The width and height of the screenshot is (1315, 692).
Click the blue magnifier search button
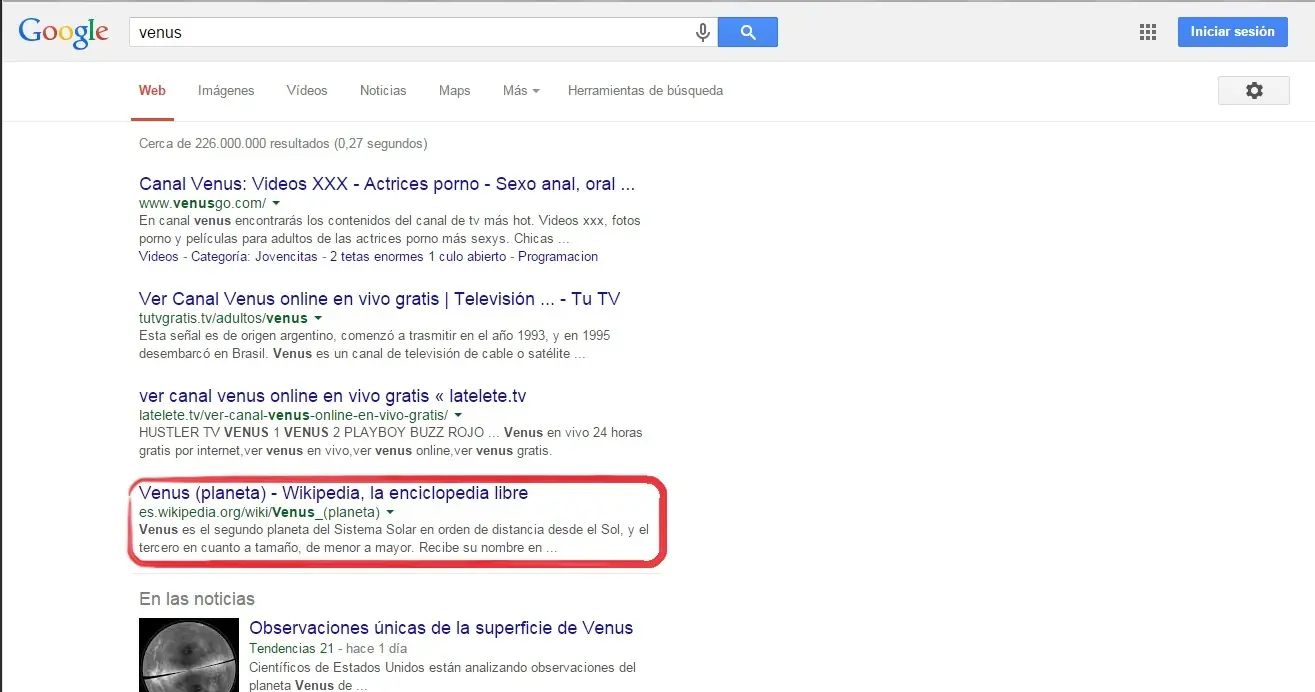(748, 32)
